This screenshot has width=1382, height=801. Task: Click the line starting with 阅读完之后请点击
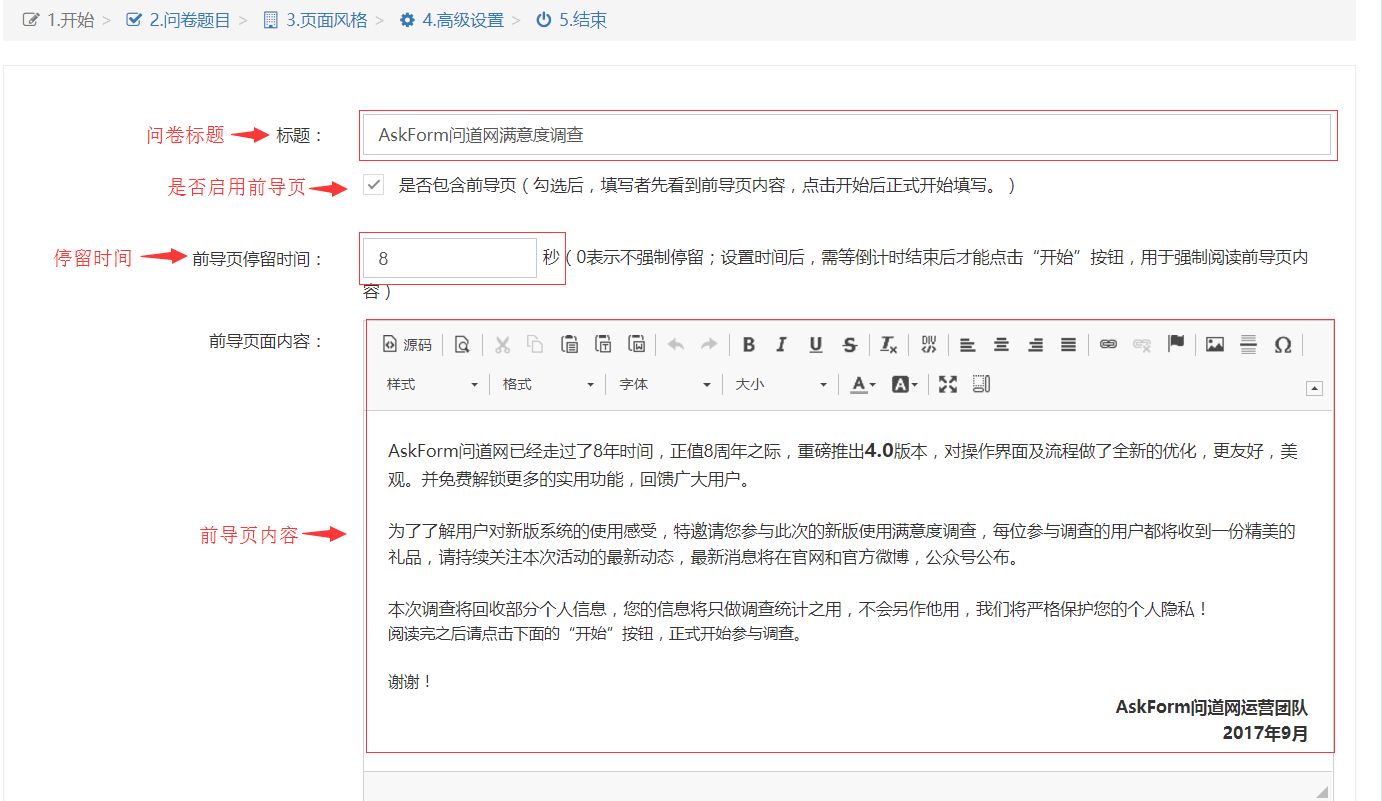(x=595, y=633)
